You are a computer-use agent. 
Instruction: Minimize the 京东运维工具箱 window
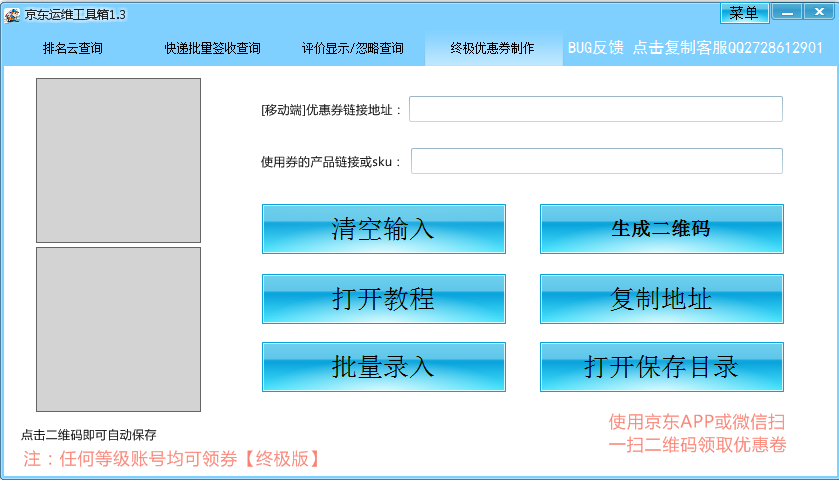[x=787, y=12]
